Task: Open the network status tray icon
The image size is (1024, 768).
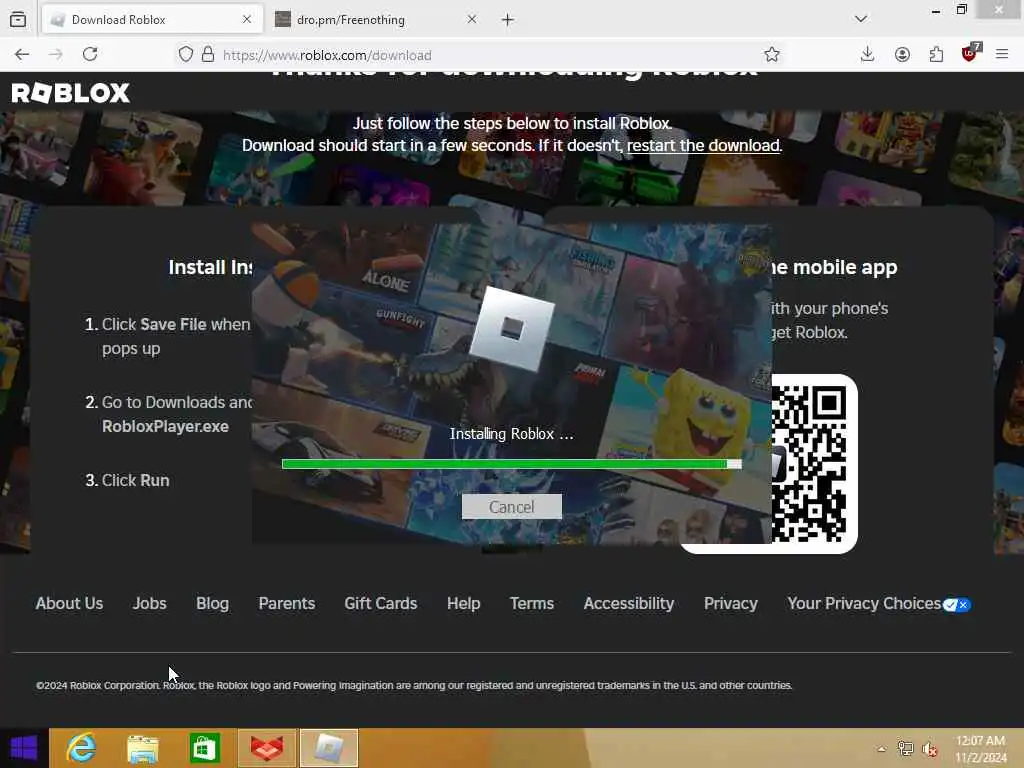Action: [905, 748]
